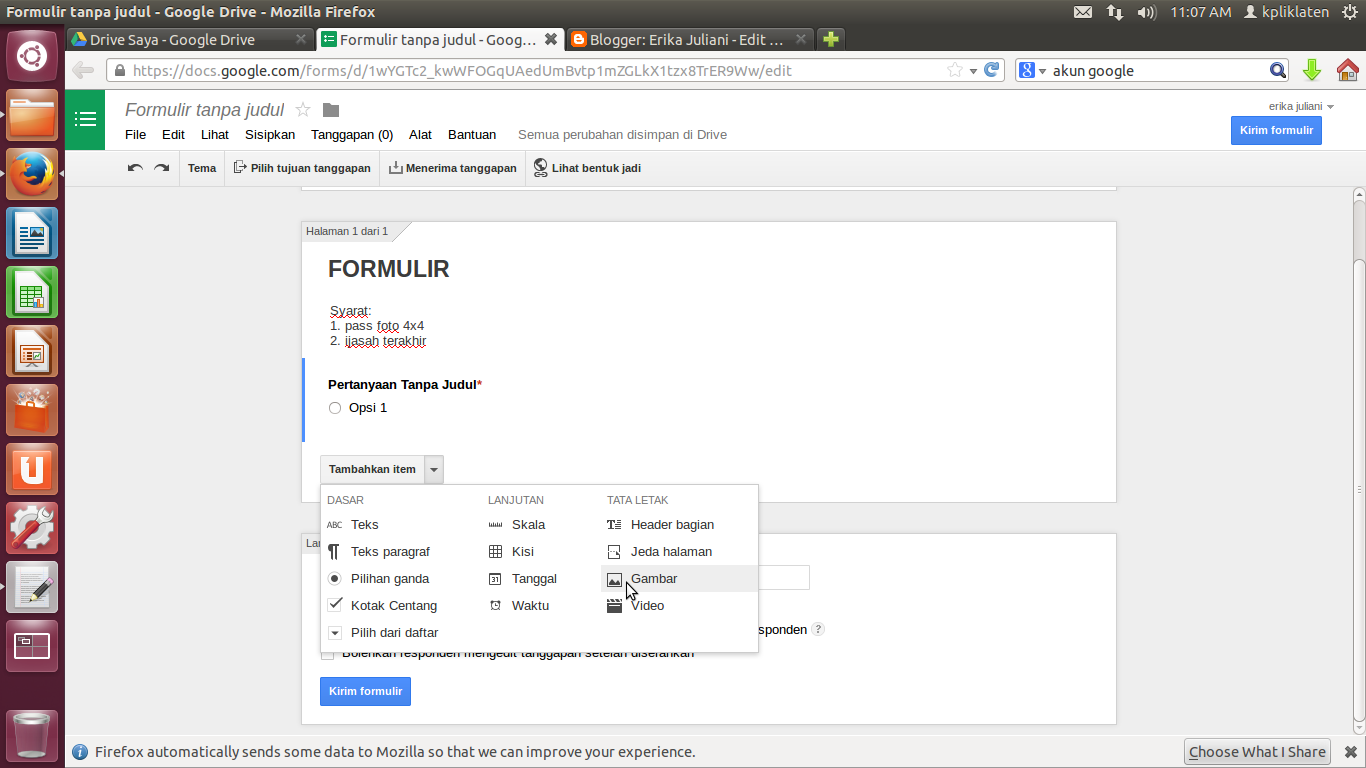Click the redo arrow in toolbar

tap(161, 168)
